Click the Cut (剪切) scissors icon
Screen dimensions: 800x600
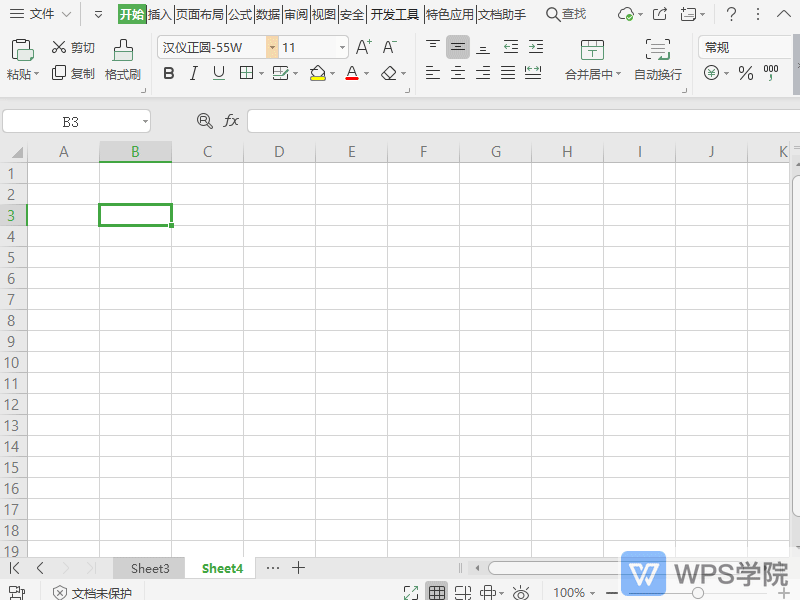pos(59,47)
